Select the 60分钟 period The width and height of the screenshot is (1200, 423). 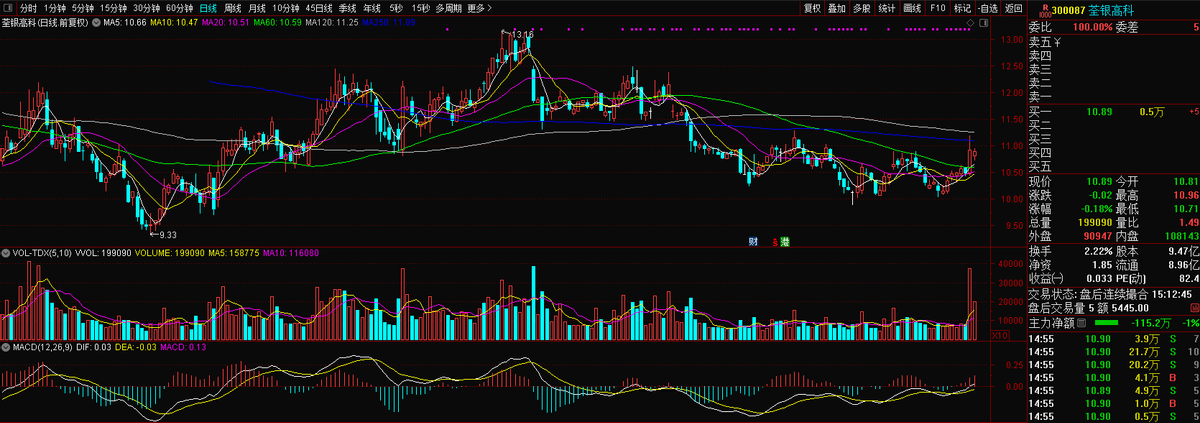(180, 8)
